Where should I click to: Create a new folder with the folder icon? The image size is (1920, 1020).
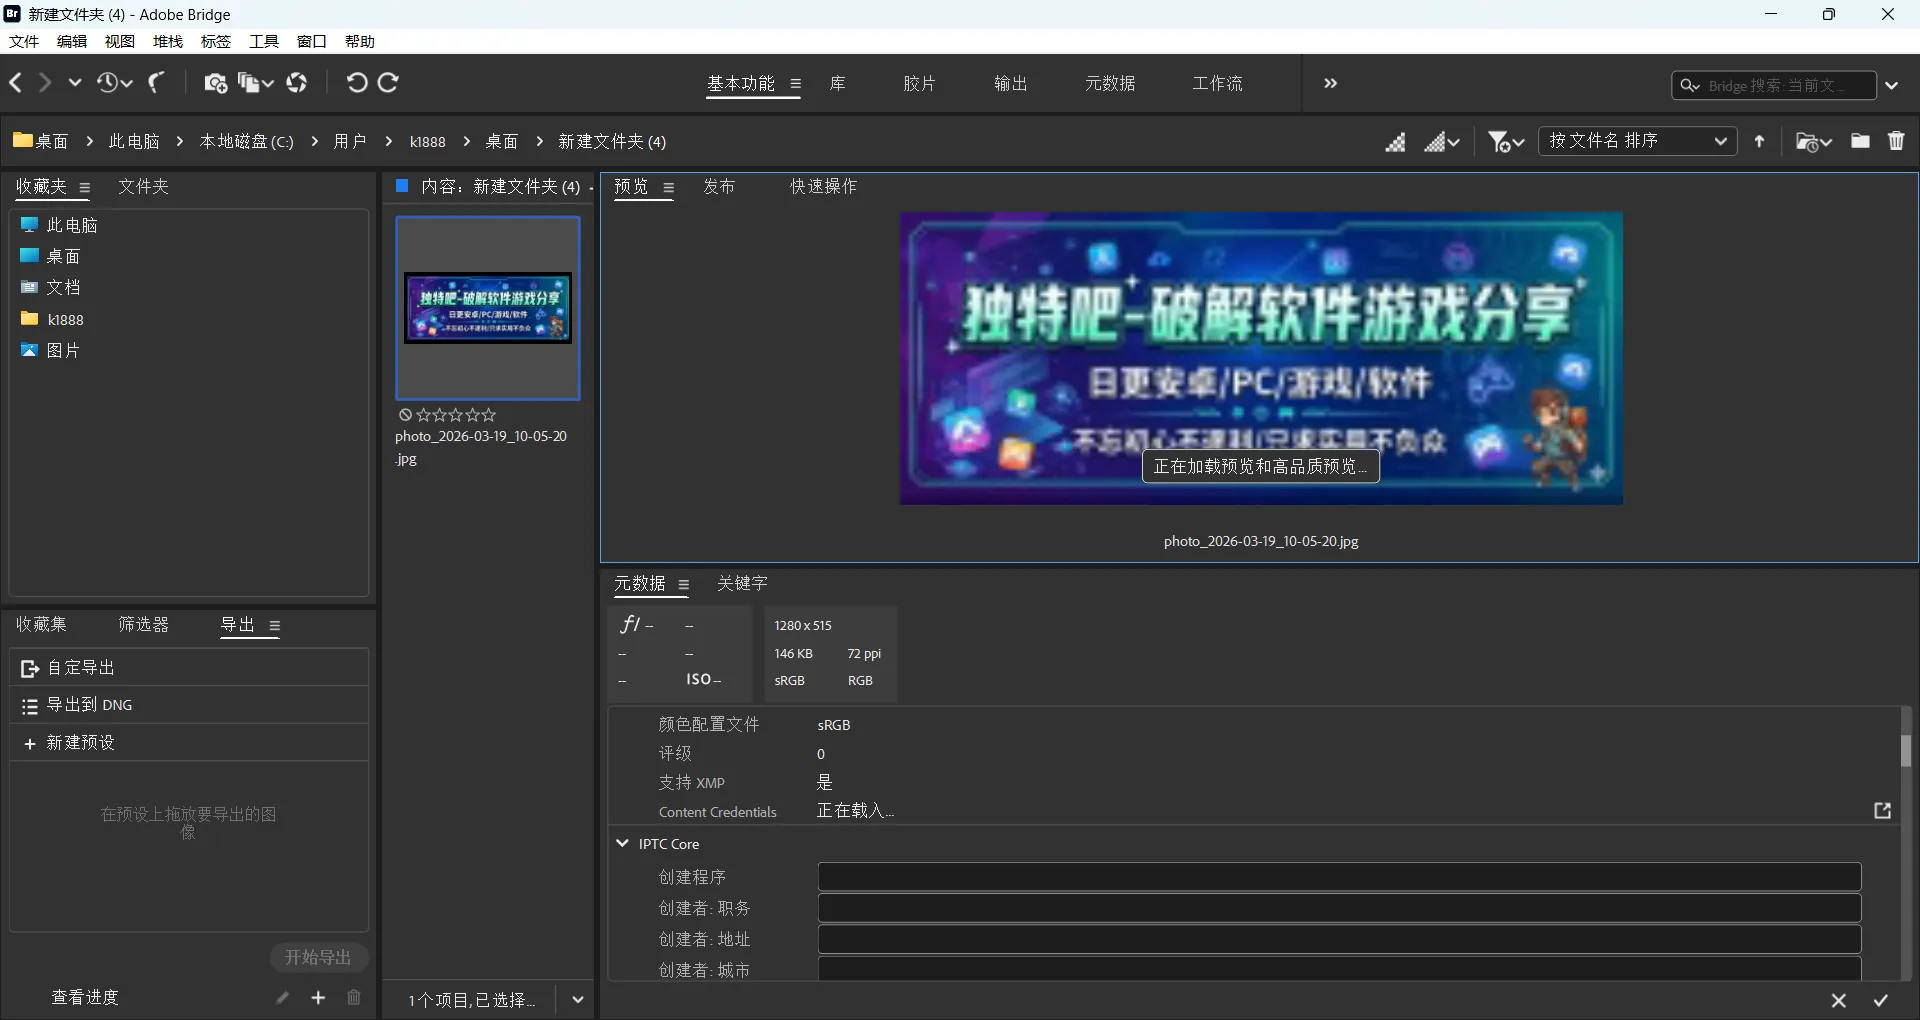1860,141
